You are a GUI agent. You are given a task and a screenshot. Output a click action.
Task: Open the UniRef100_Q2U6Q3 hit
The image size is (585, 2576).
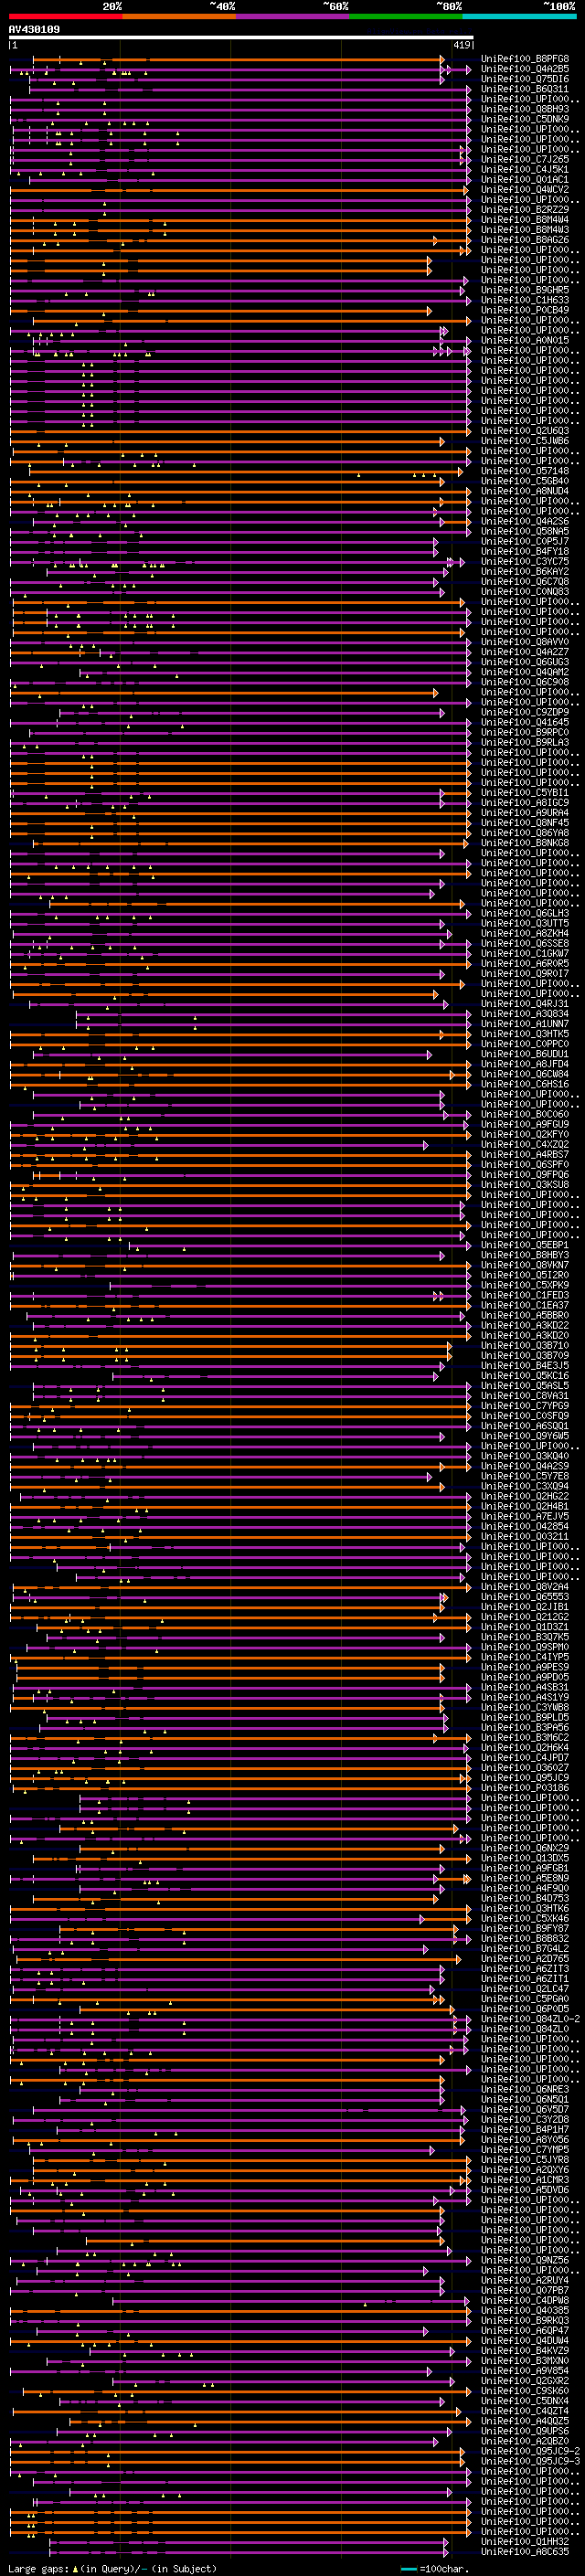525,431
